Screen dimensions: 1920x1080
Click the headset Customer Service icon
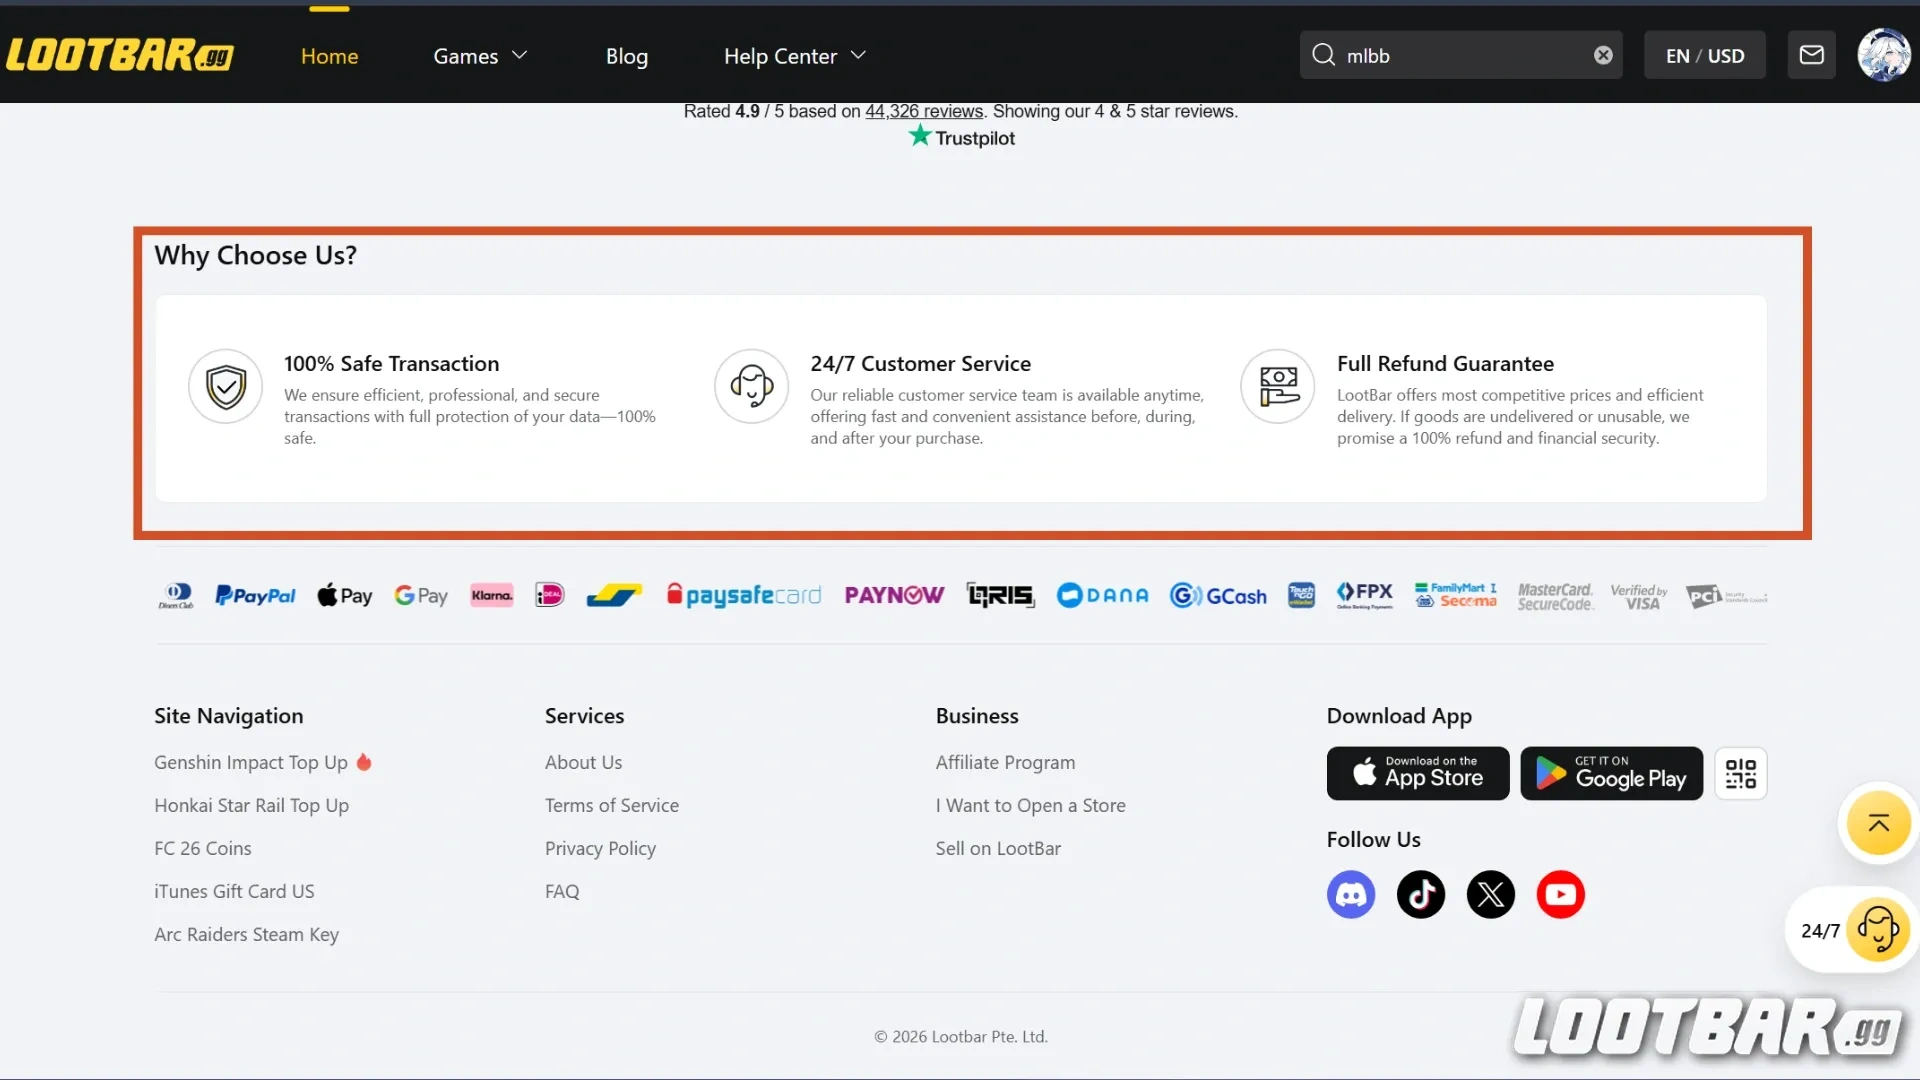(752, 386)
